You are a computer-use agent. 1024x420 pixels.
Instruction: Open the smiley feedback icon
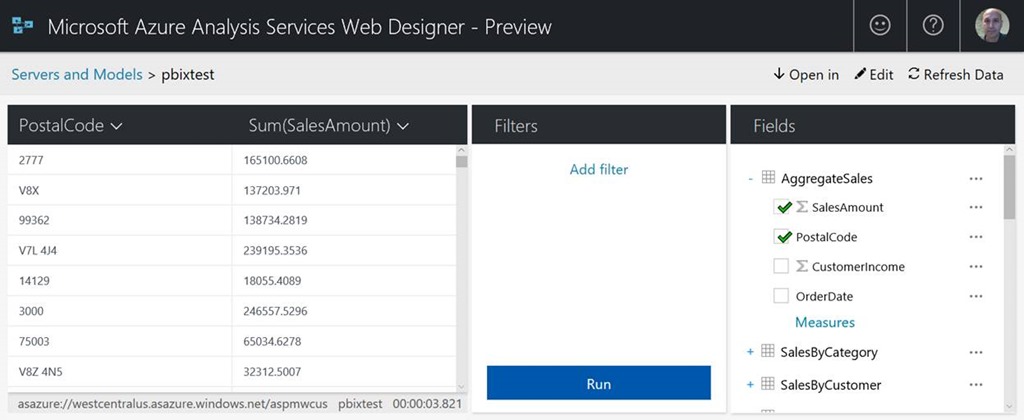880,26
